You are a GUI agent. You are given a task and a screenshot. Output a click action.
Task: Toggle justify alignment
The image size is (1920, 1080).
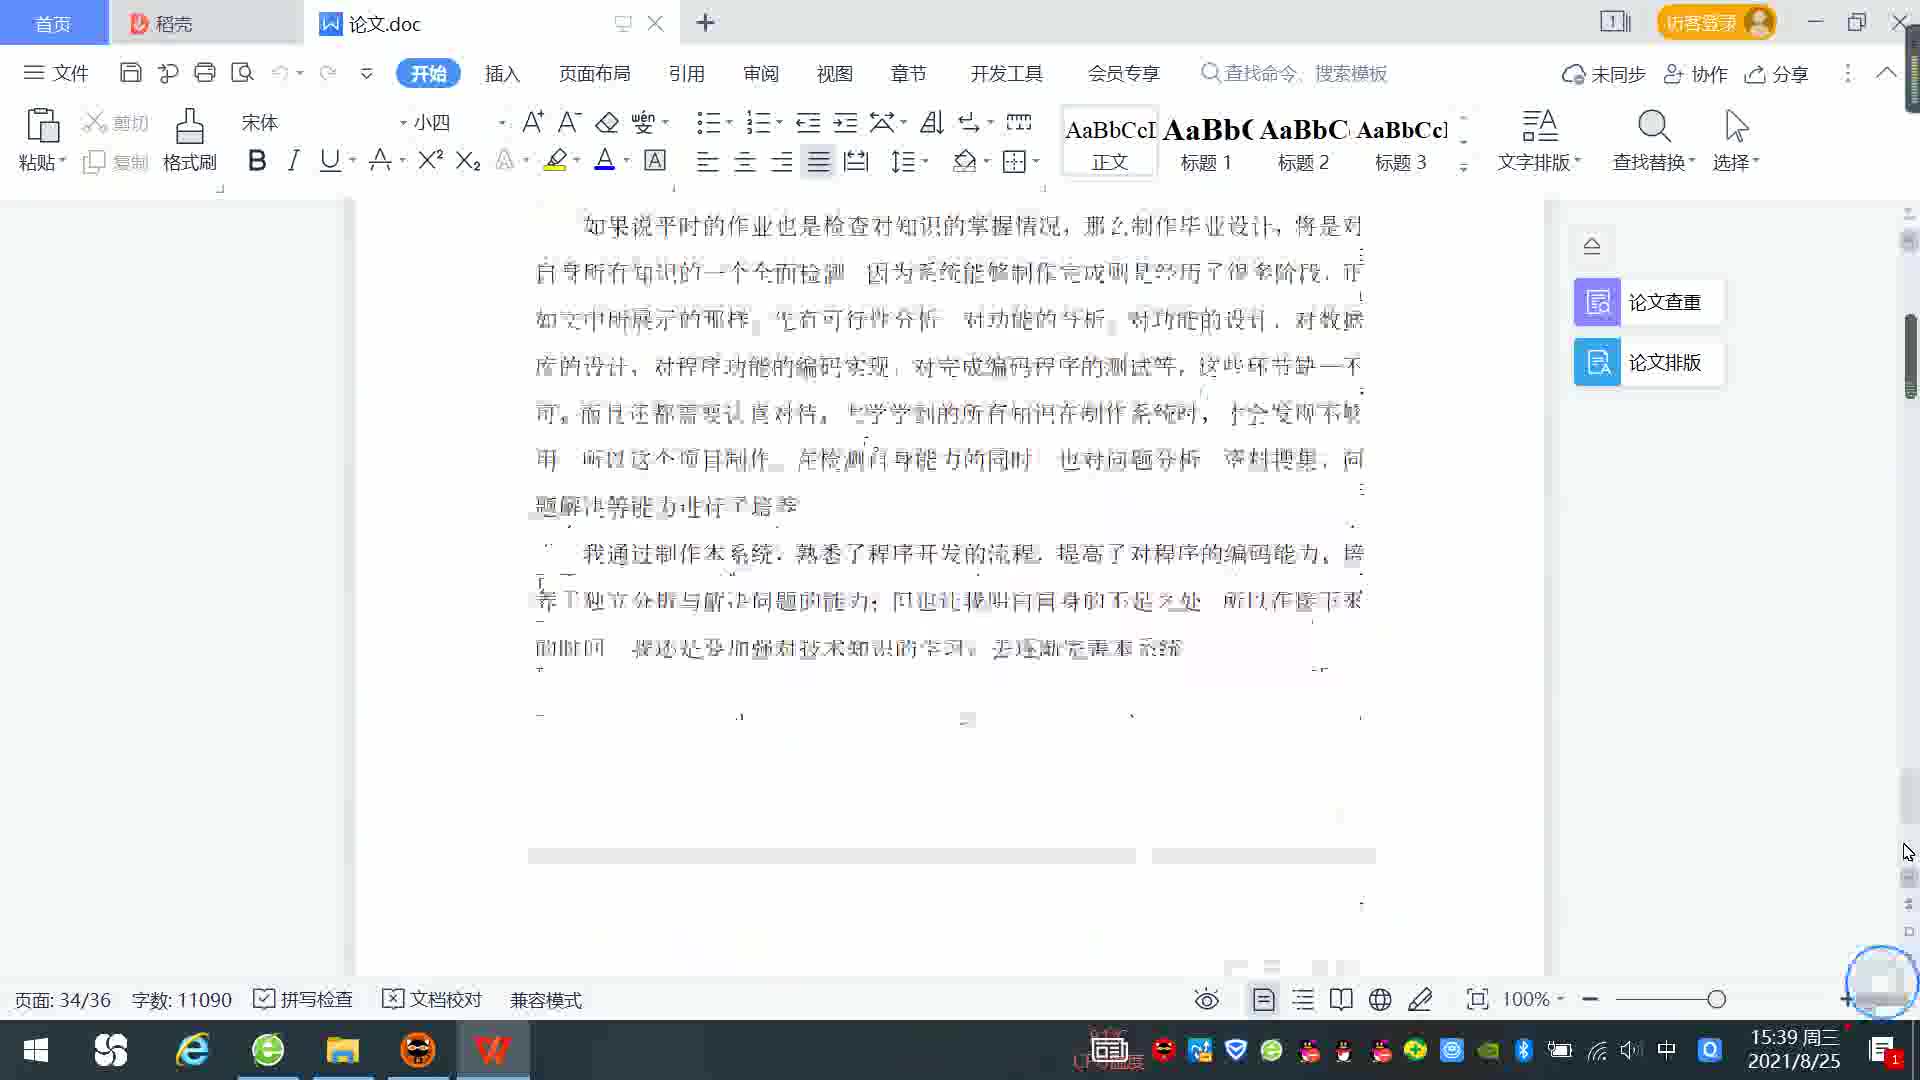(818, 161)
